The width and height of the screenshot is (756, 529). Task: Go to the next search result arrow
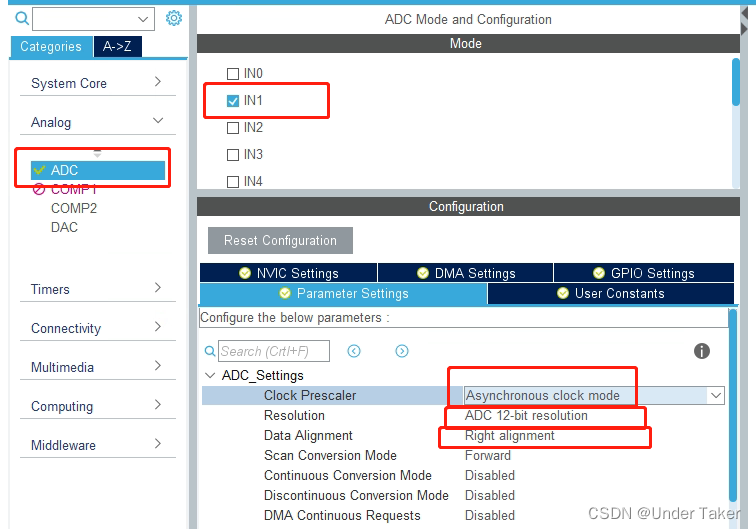402,351
